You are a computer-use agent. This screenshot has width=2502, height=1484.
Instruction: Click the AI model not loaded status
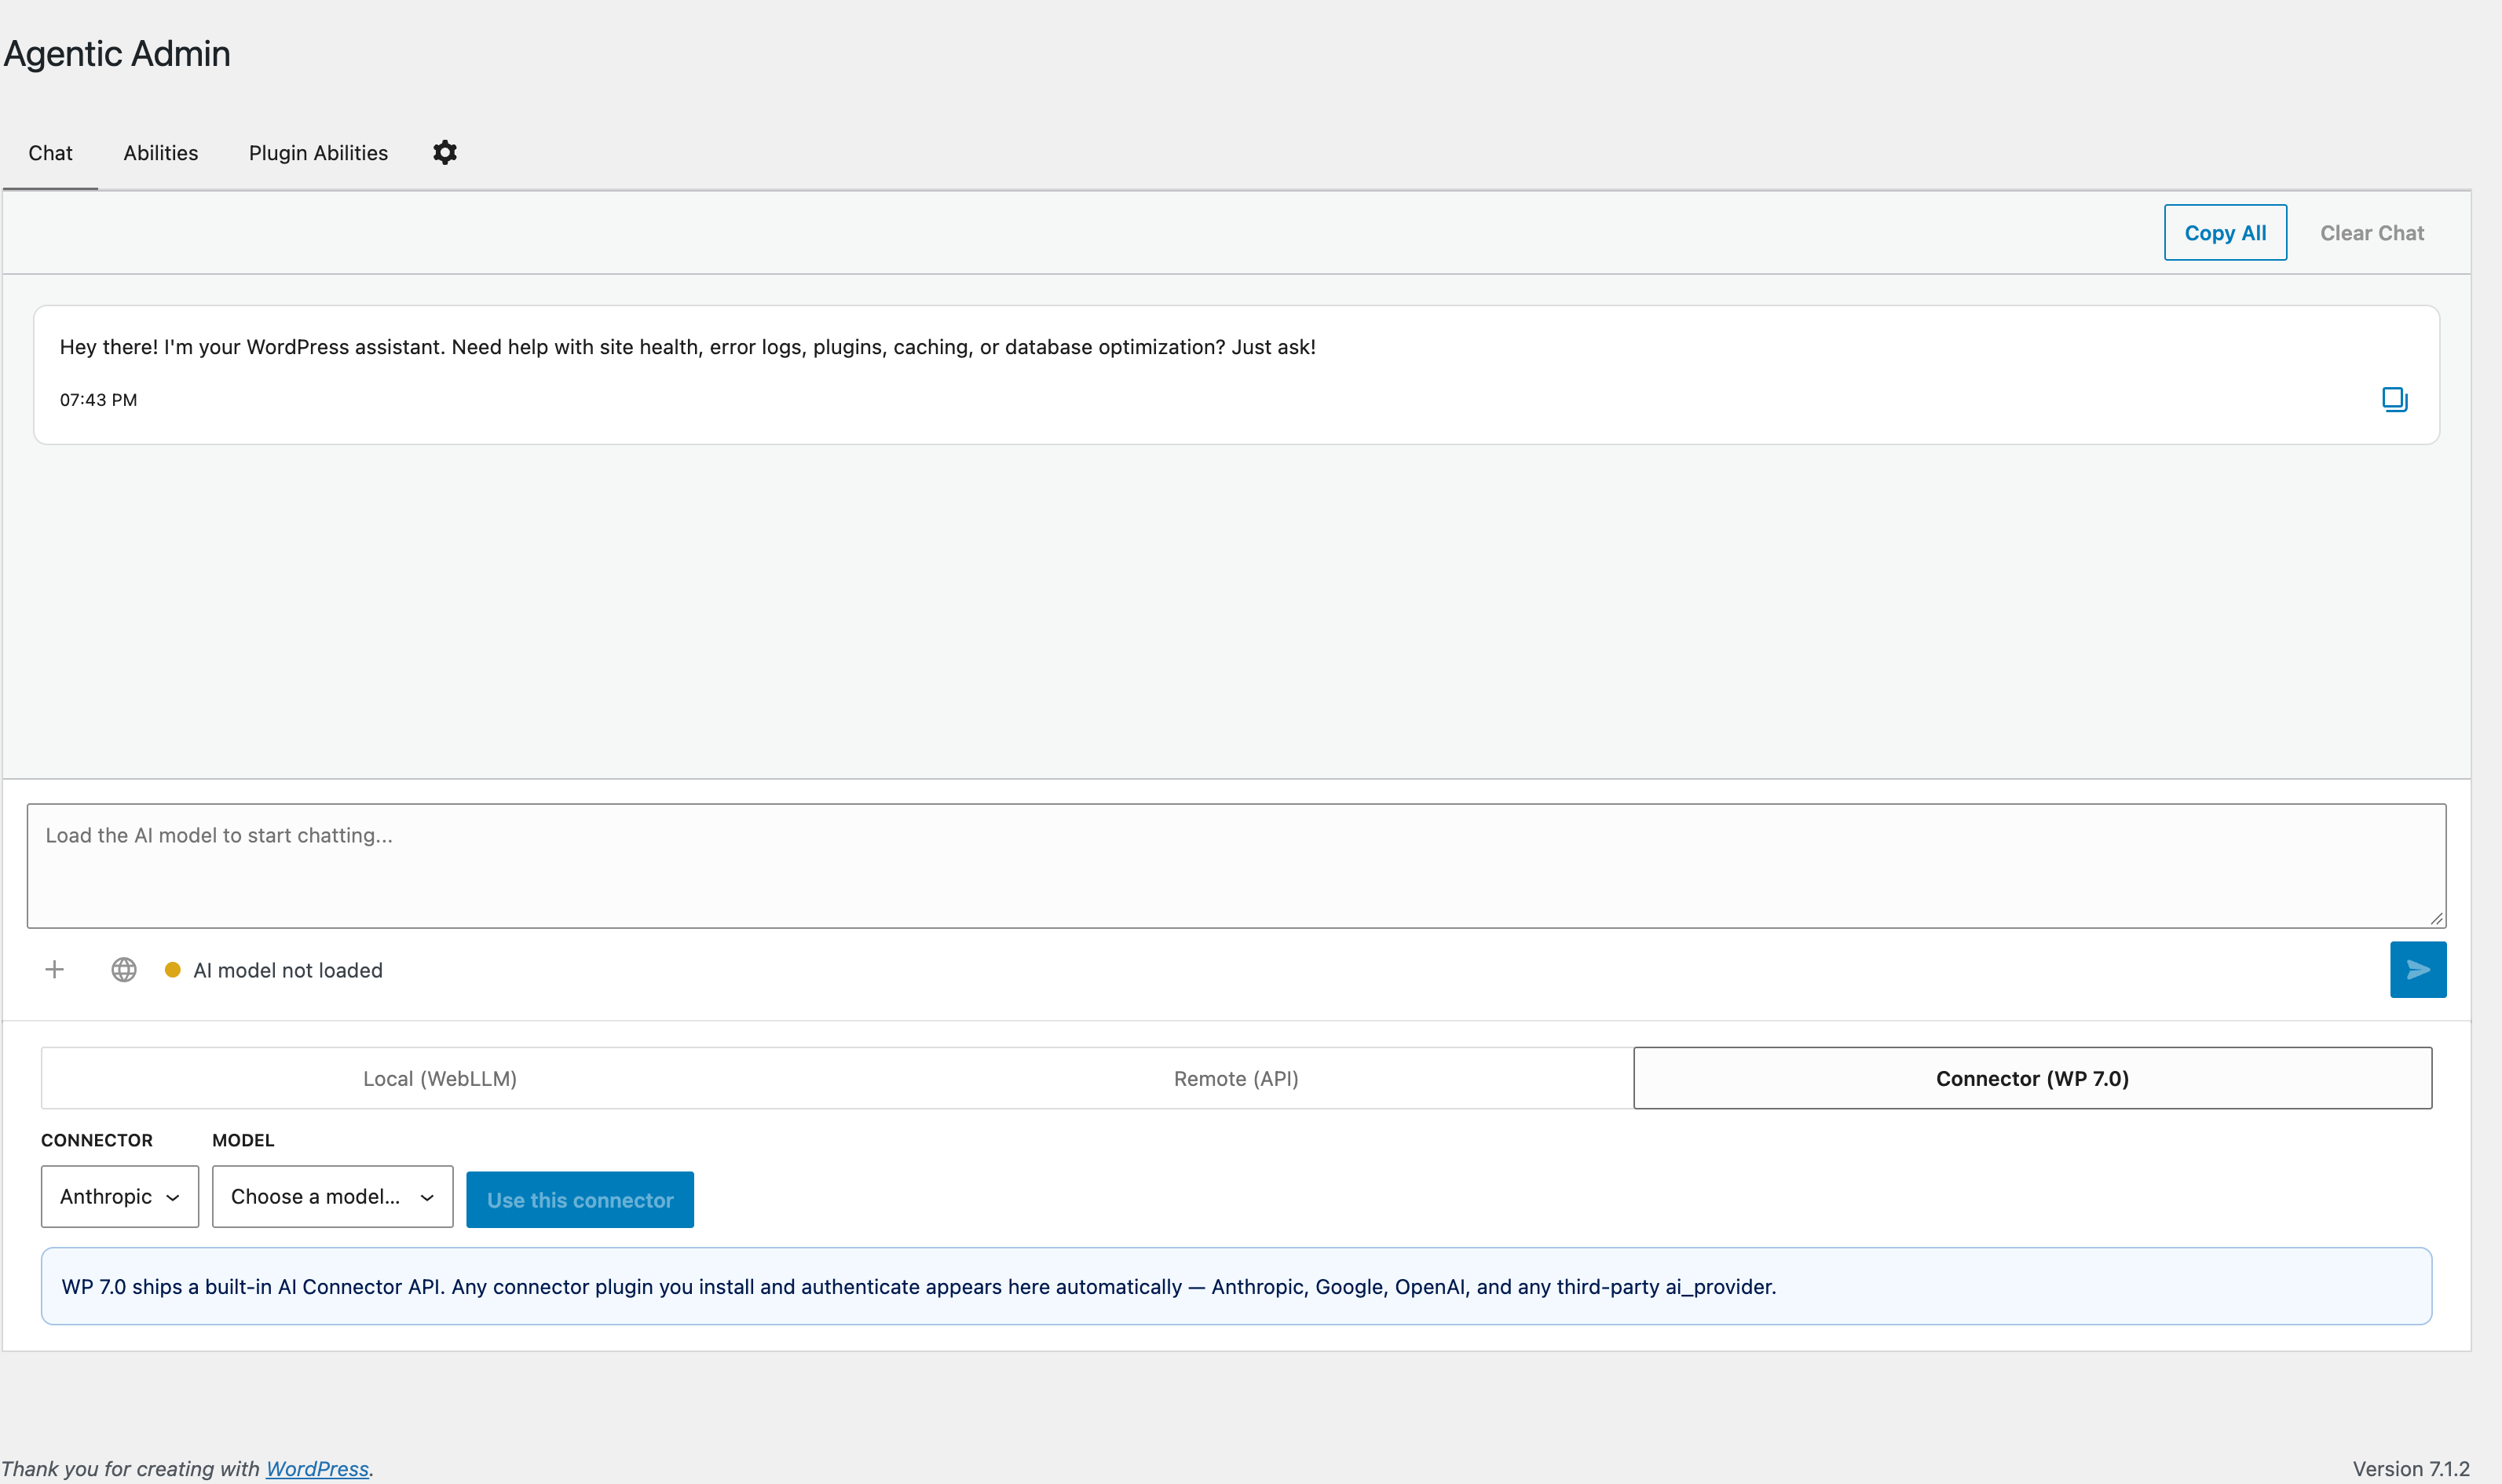tap(288, 970)
